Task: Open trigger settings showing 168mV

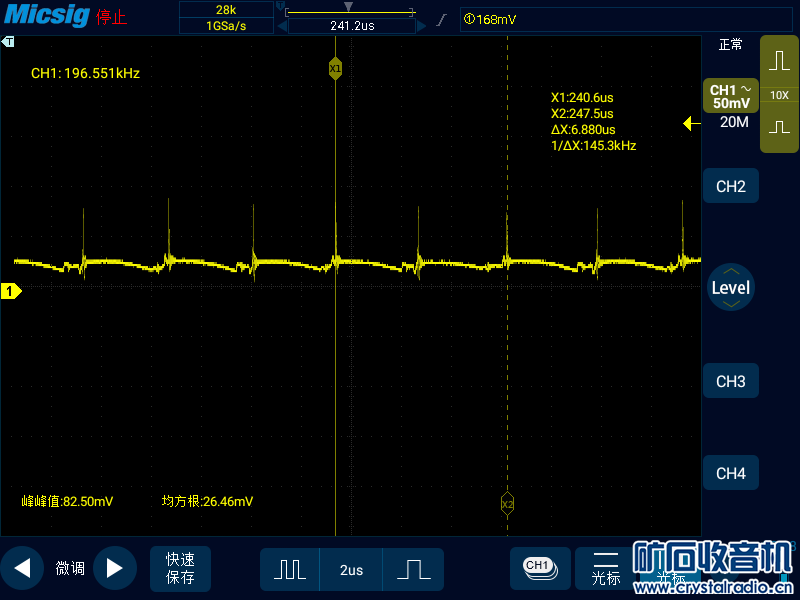Action: click(x=626, y=19)
